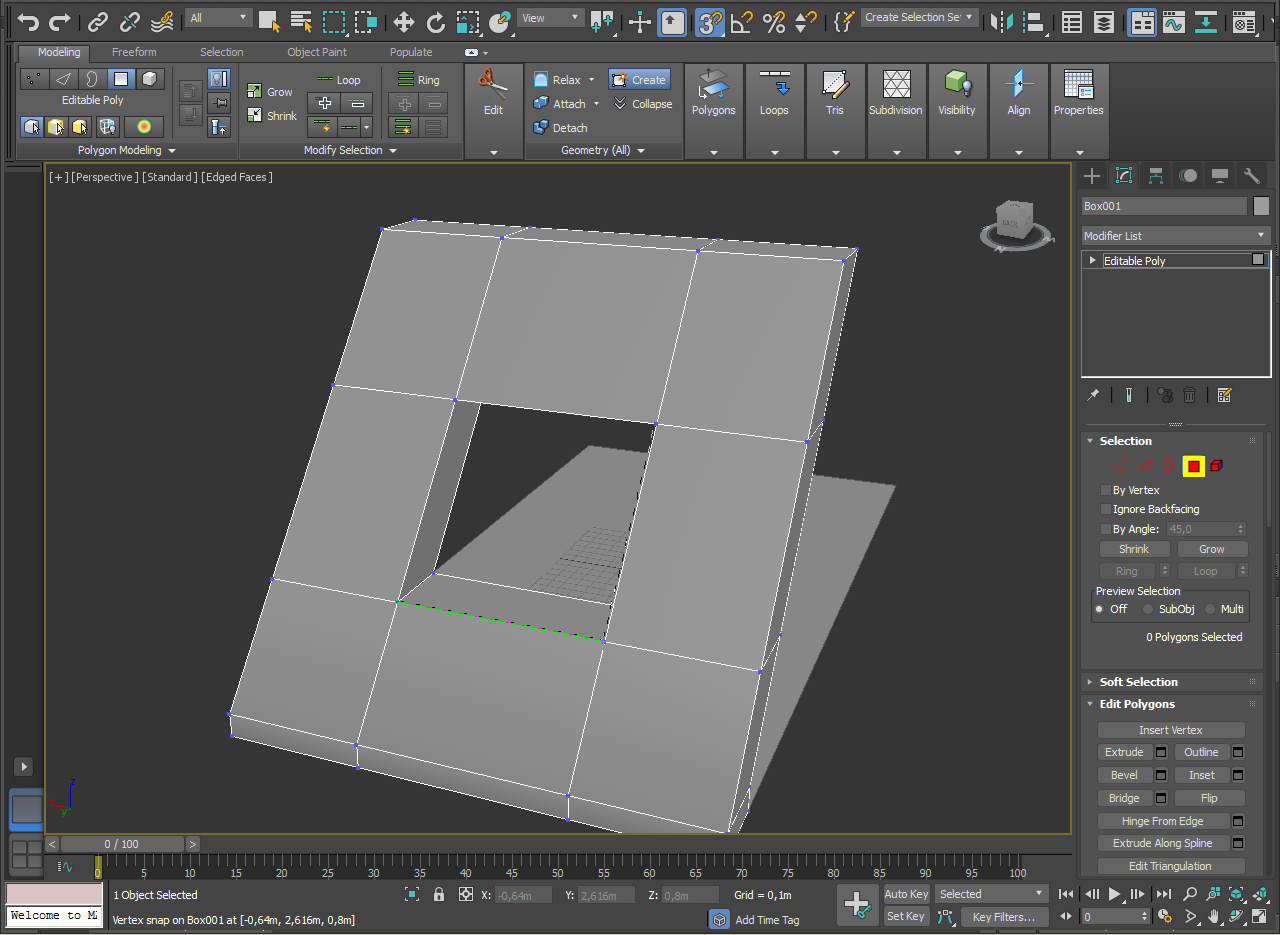Select the Link tool icon
Screen dimensions: 1280x935
pos(97,21)
